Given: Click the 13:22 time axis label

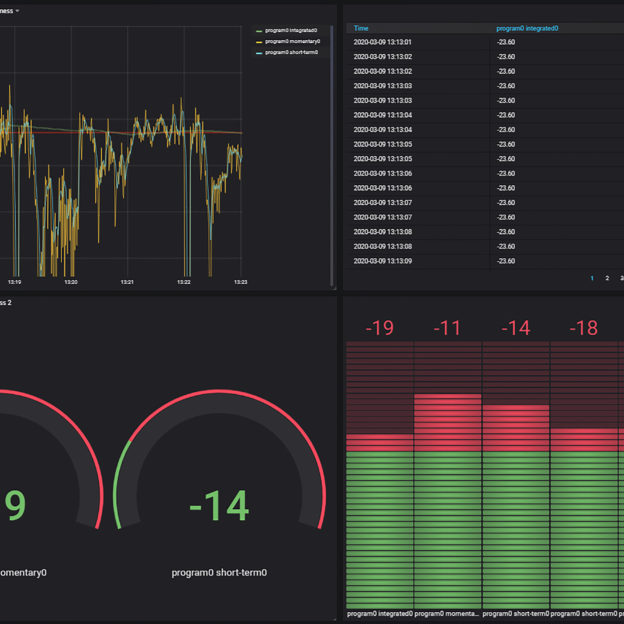Looking at the screenshot, I should click(183, 282).
